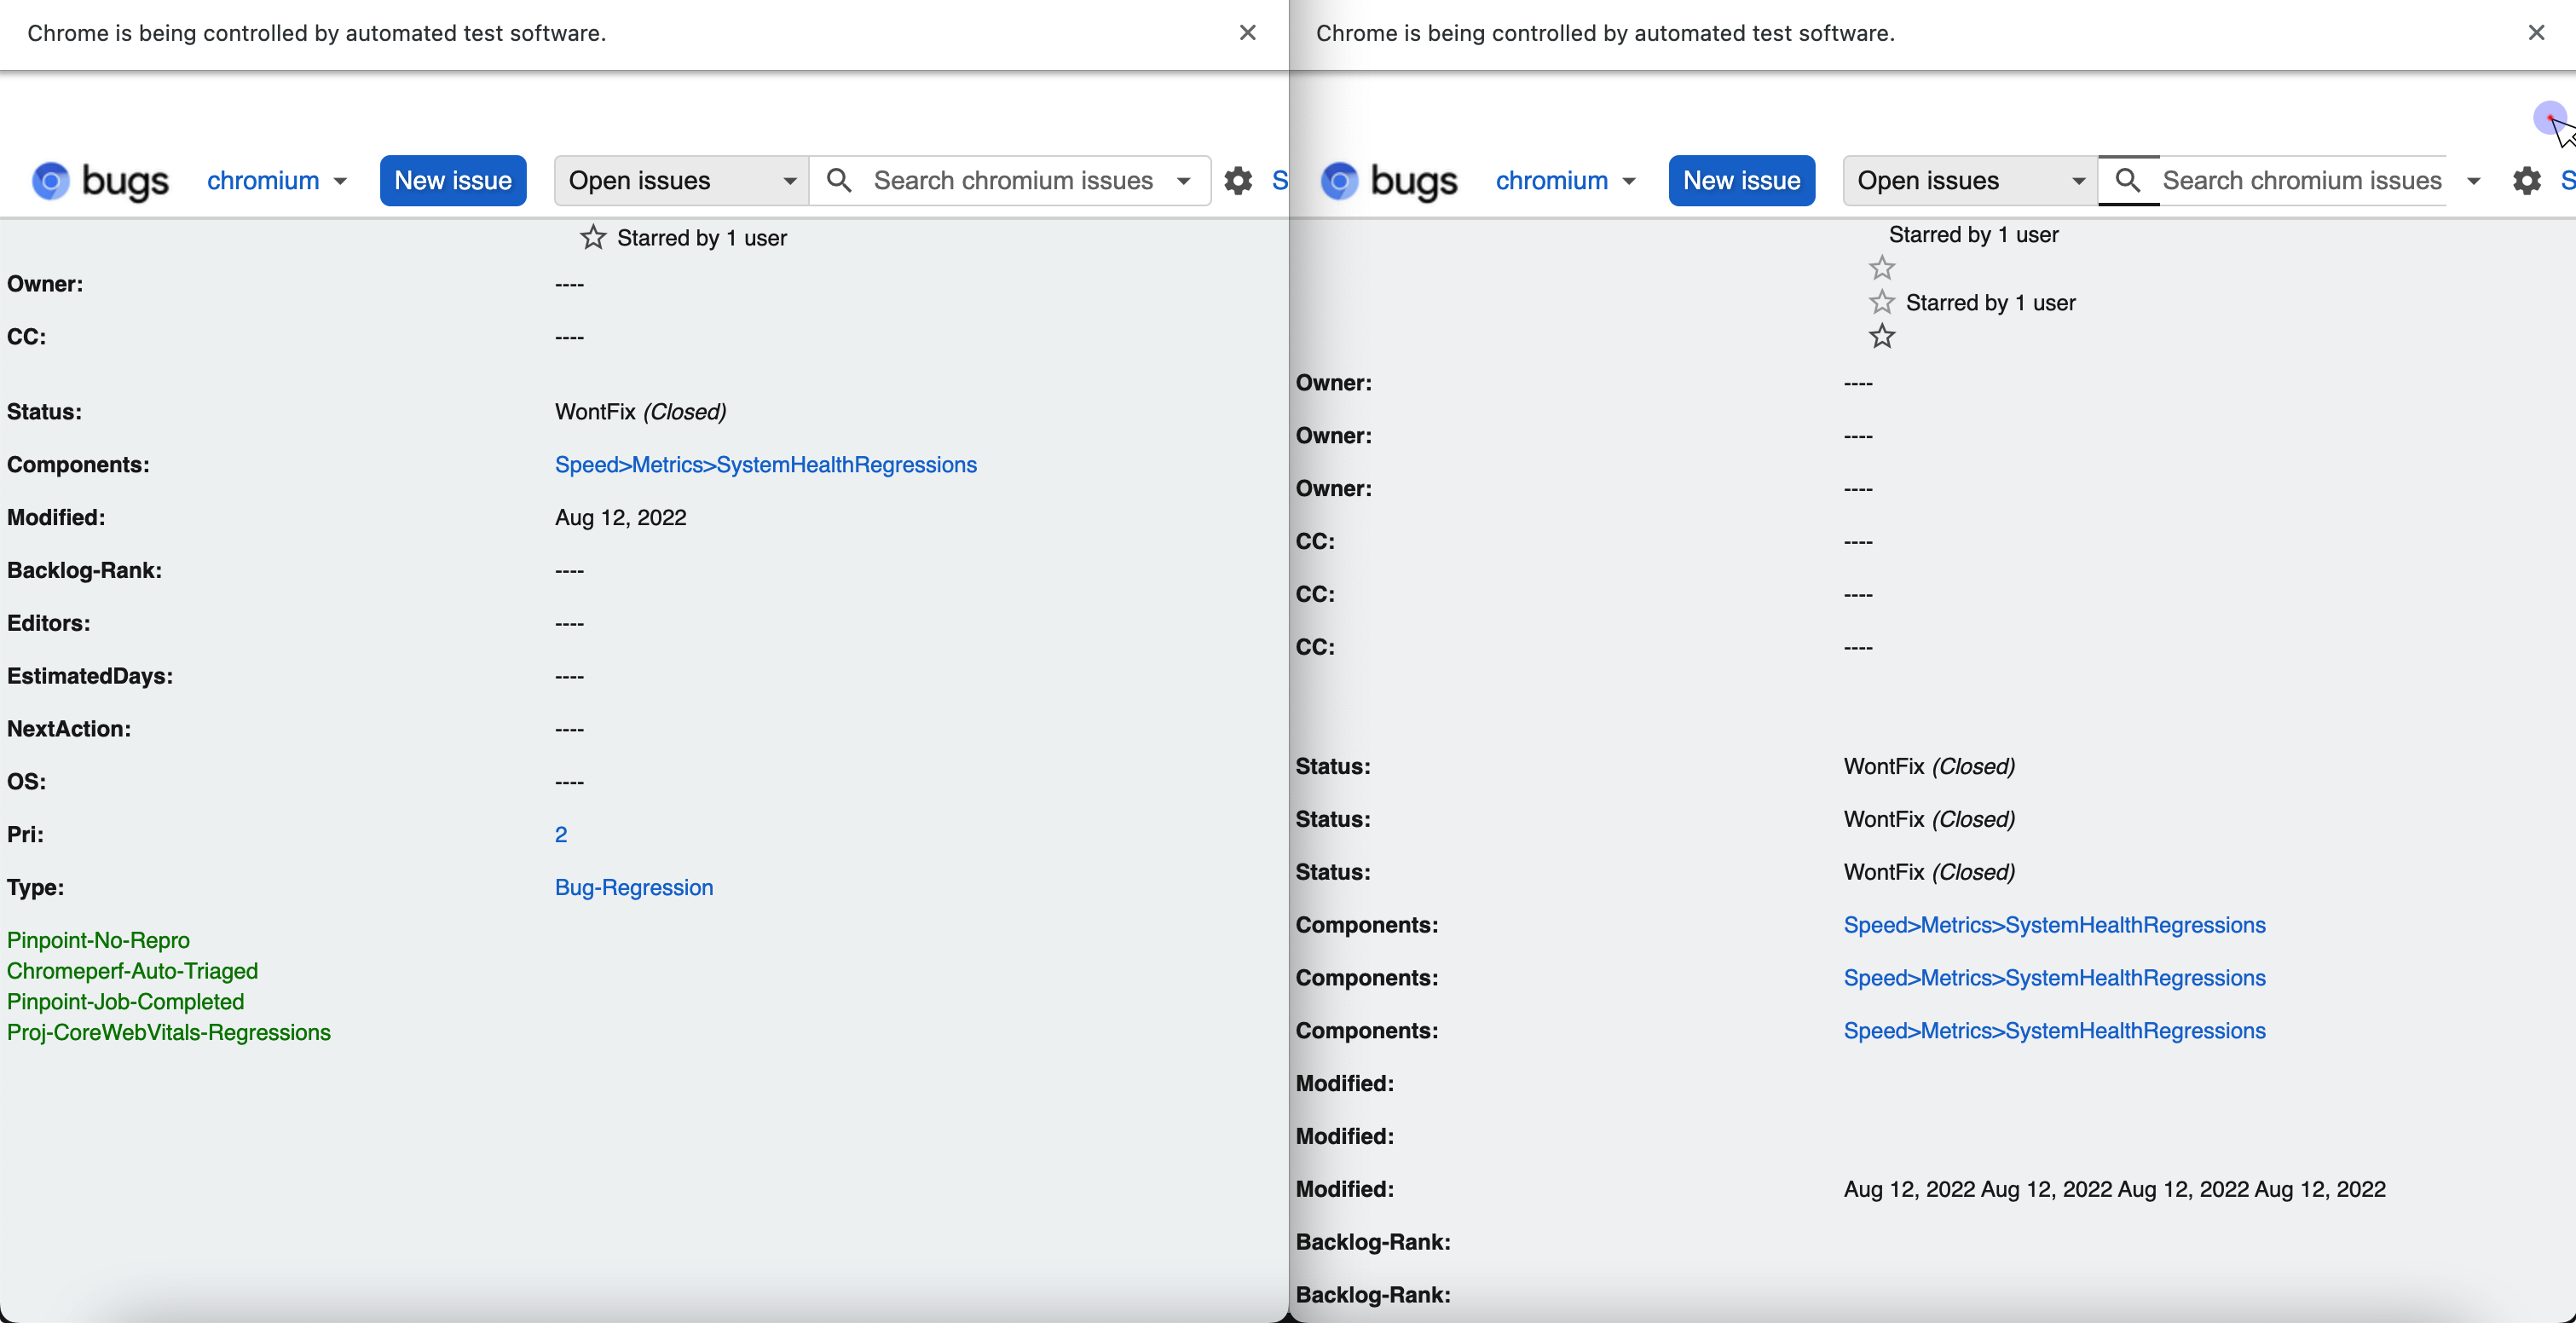Focus the Search chromium issues field in left window
2576x1323 pixels.
1012,181
